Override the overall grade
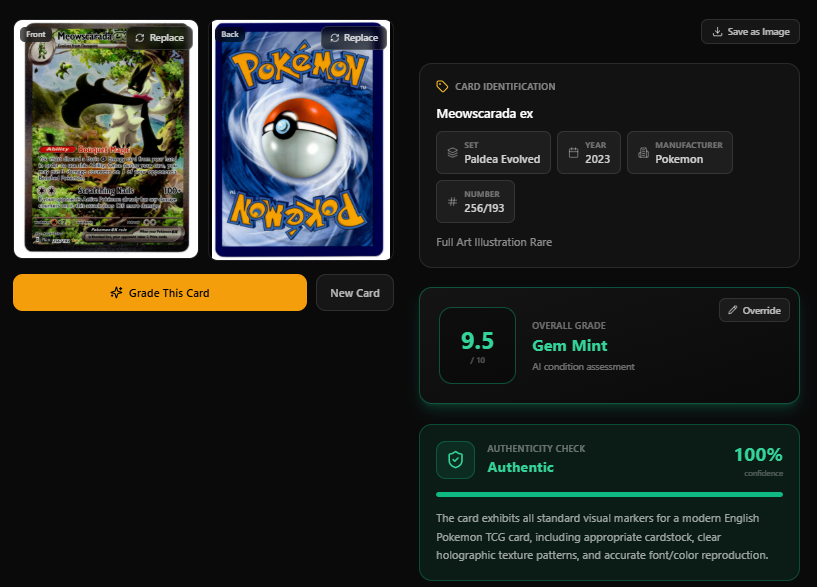The height and width of the screenshot is (587, 817). coord(754,310)
